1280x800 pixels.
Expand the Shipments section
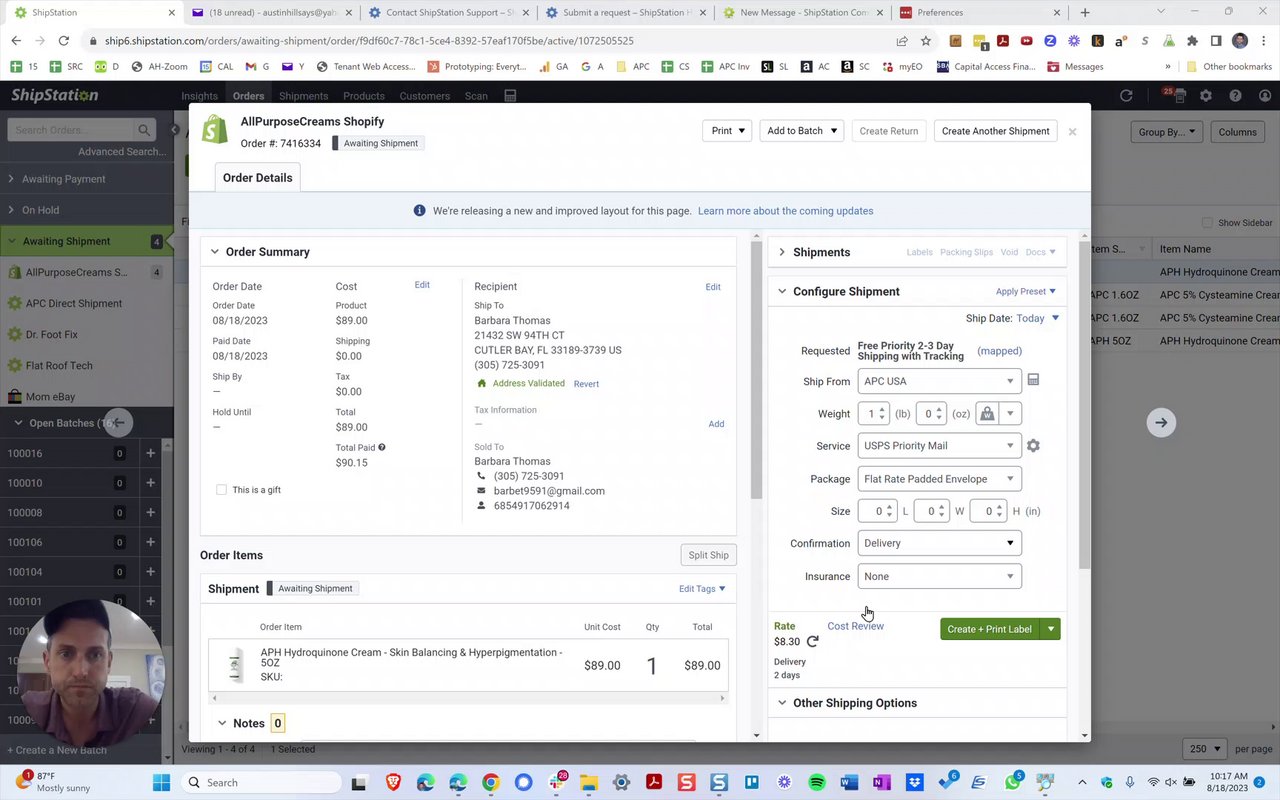click(782, 252)
